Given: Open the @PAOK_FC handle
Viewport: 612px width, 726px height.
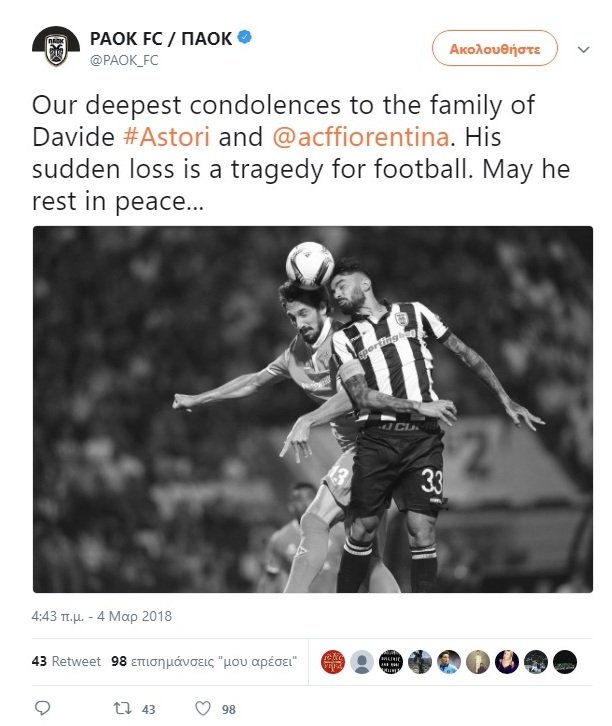Looking at the screenshot, I should click(x=124, y=60).
